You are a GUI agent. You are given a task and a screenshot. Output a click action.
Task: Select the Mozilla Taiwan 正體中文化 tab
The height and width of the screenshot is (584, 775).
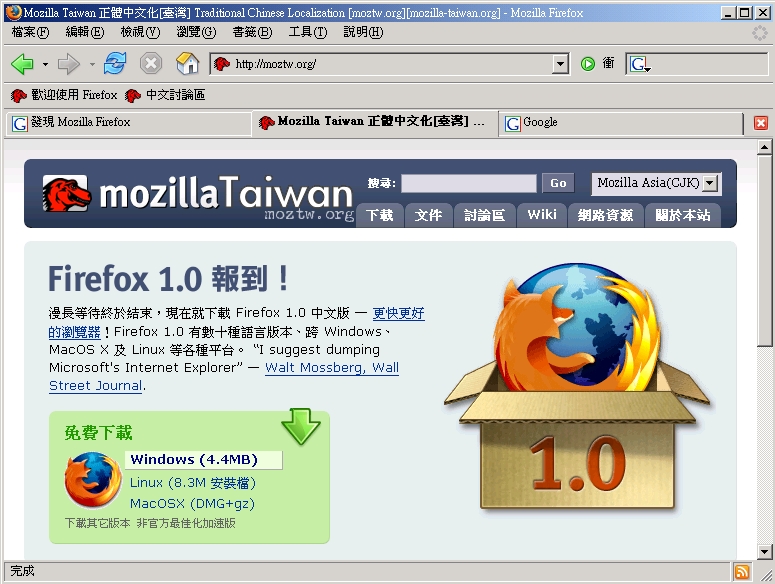pos(375,122)
